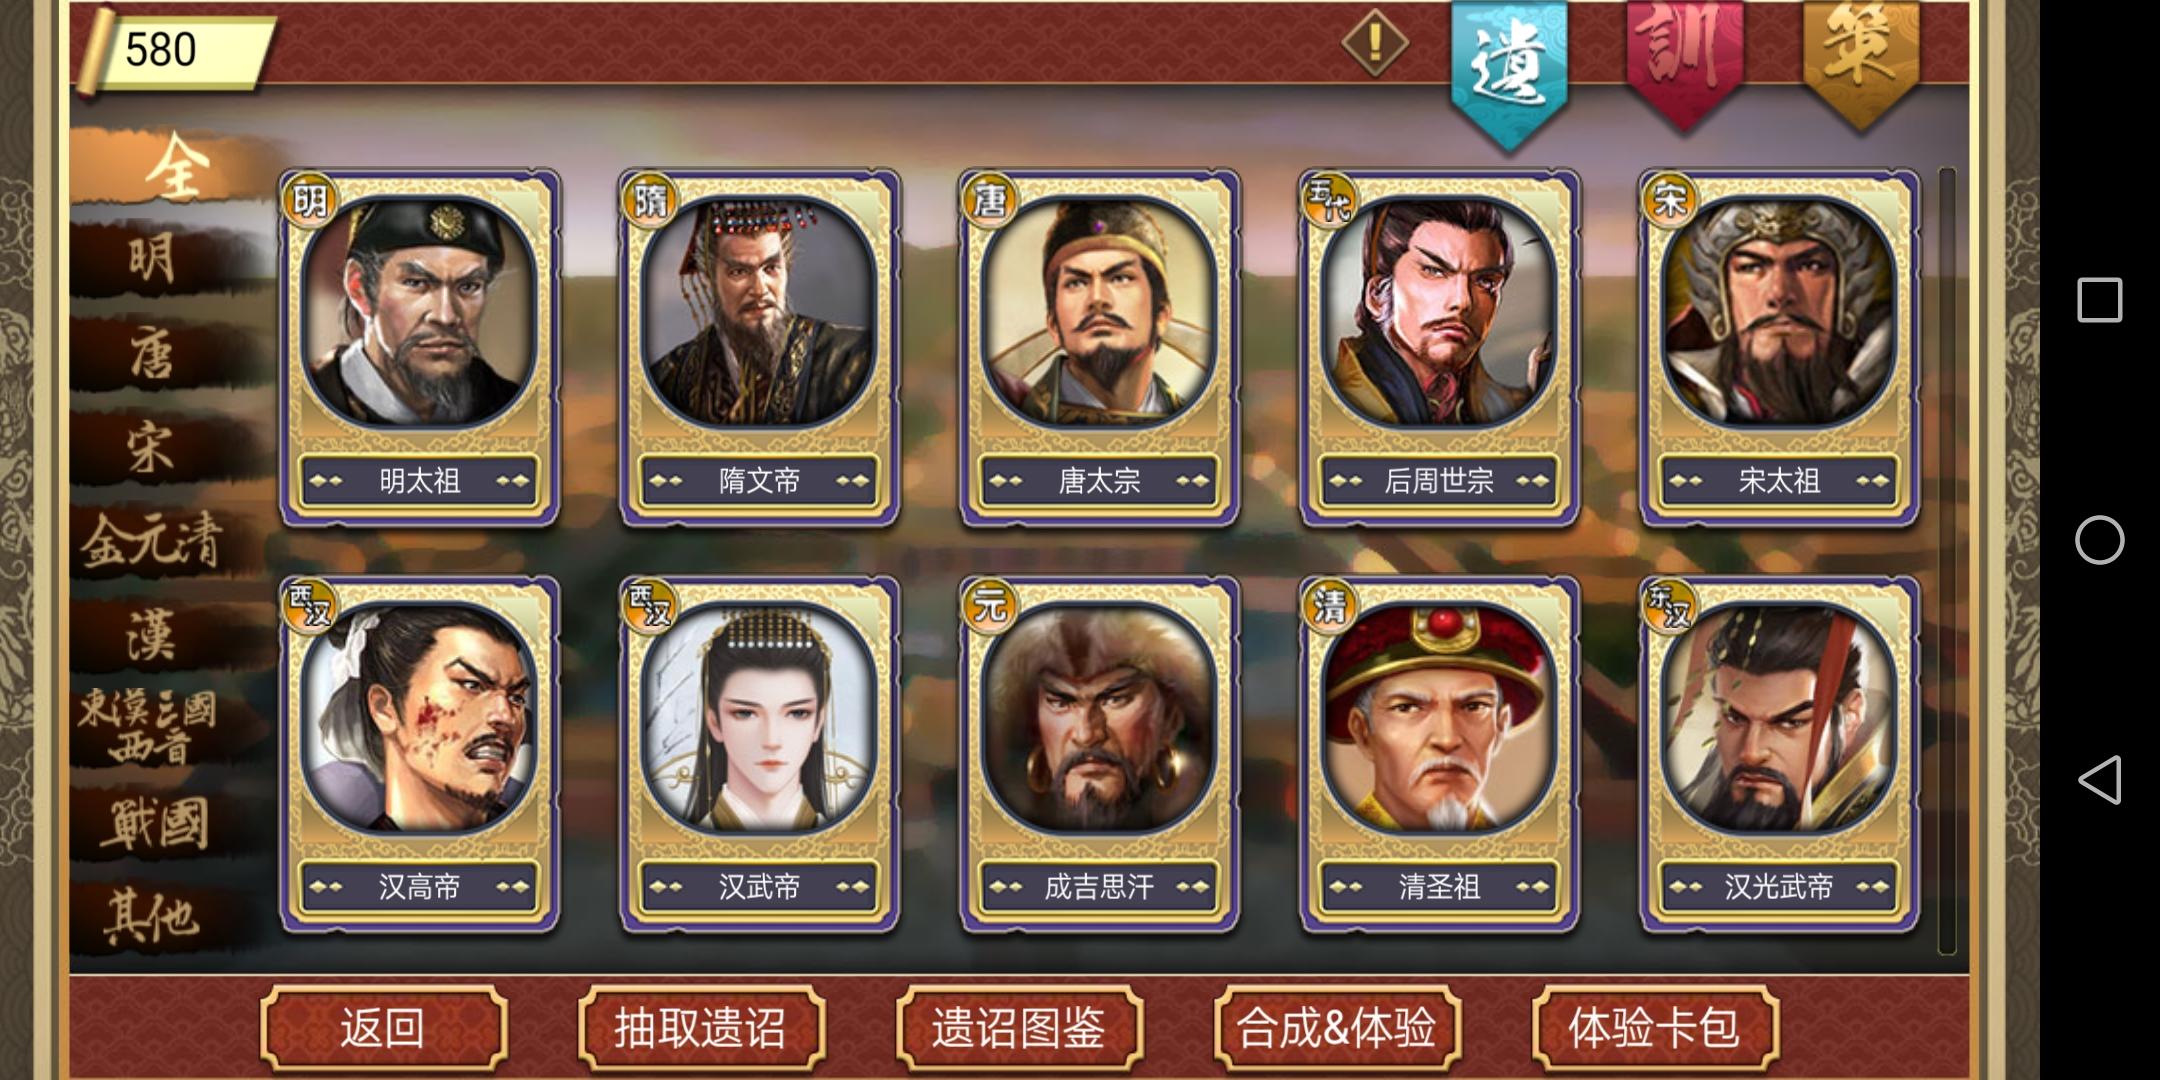Select the 唐太宗 emperor card
This screenshot has width=2160, height=1080.
[1099, 347]
